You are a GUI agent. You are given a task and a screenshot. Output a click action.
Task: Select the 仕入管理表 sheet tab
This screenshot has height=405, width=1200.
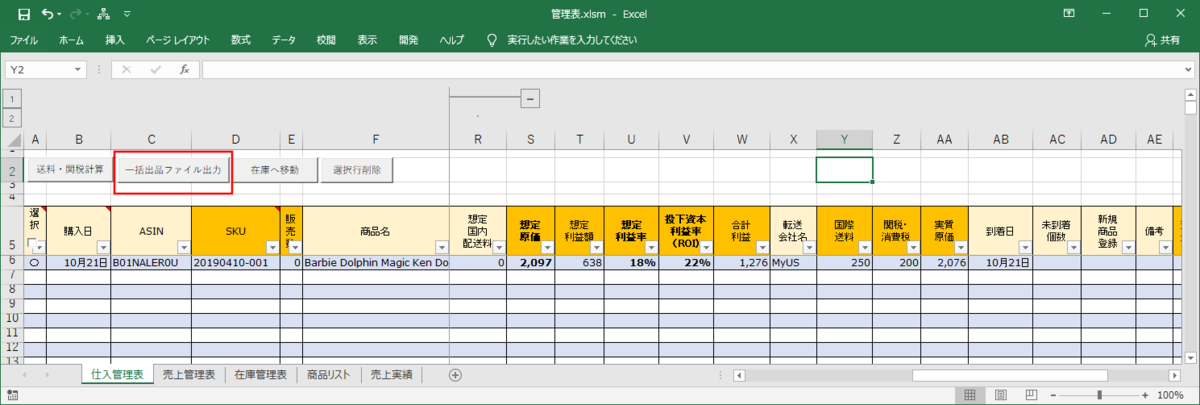(x=116, y=375)
